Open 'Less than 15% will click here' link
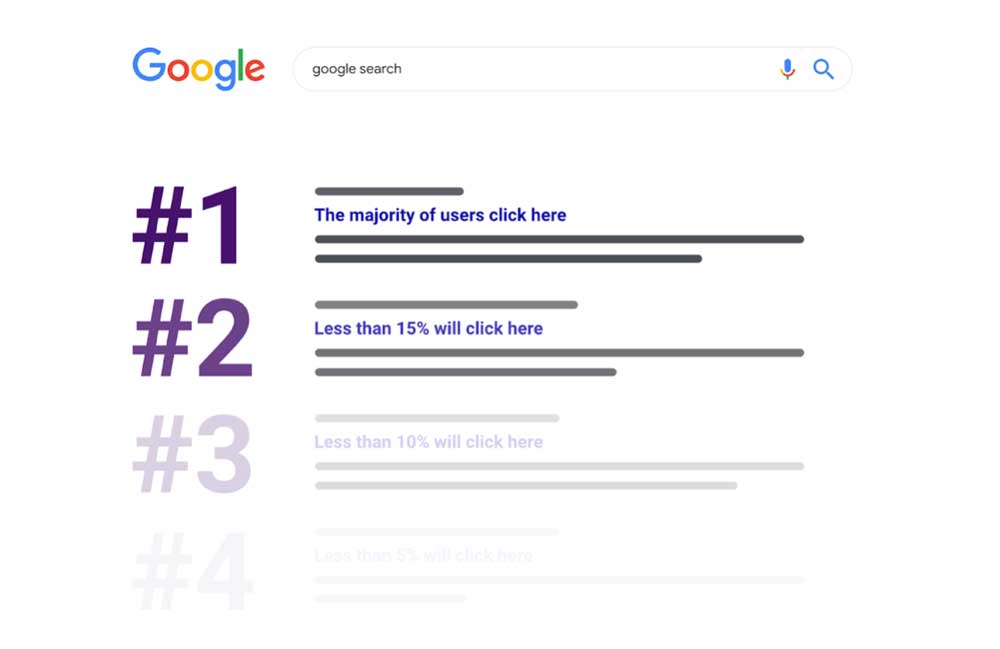This screenshot has height=649, width=1000. (429, 328)
